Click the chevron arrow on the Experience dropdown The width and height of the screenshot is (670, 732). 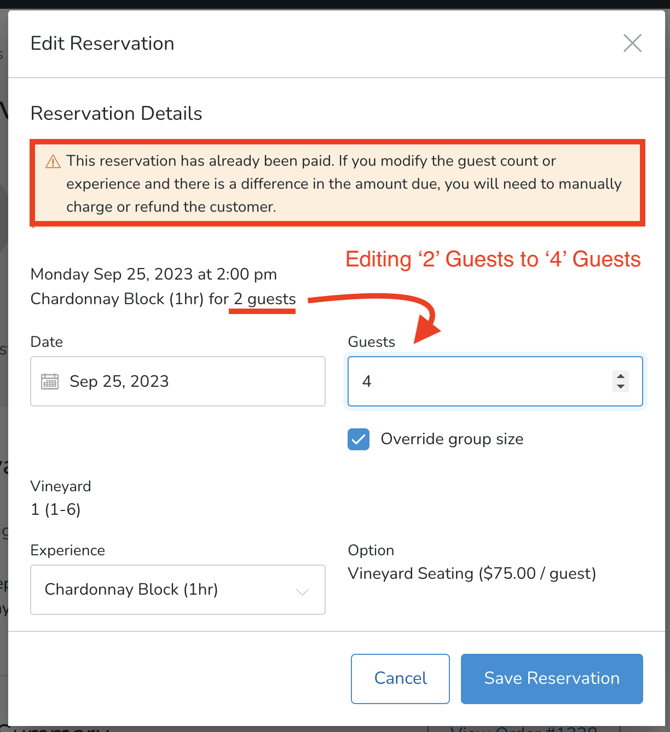coord(302,591)
